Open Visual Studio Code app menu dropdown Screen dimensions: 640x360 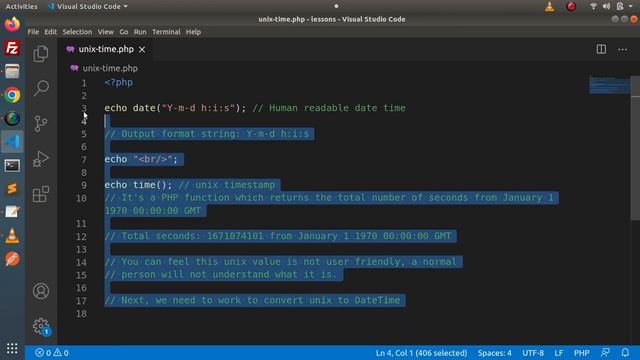(x=88, y=7)
